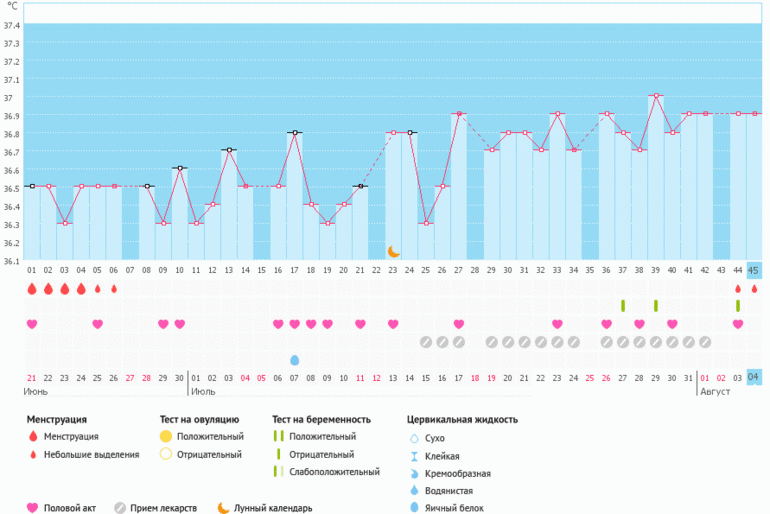Viewport: 770px width, 514px height.
Task: Click the green pregnancy test mark on day 37
Action: (622, 305)
